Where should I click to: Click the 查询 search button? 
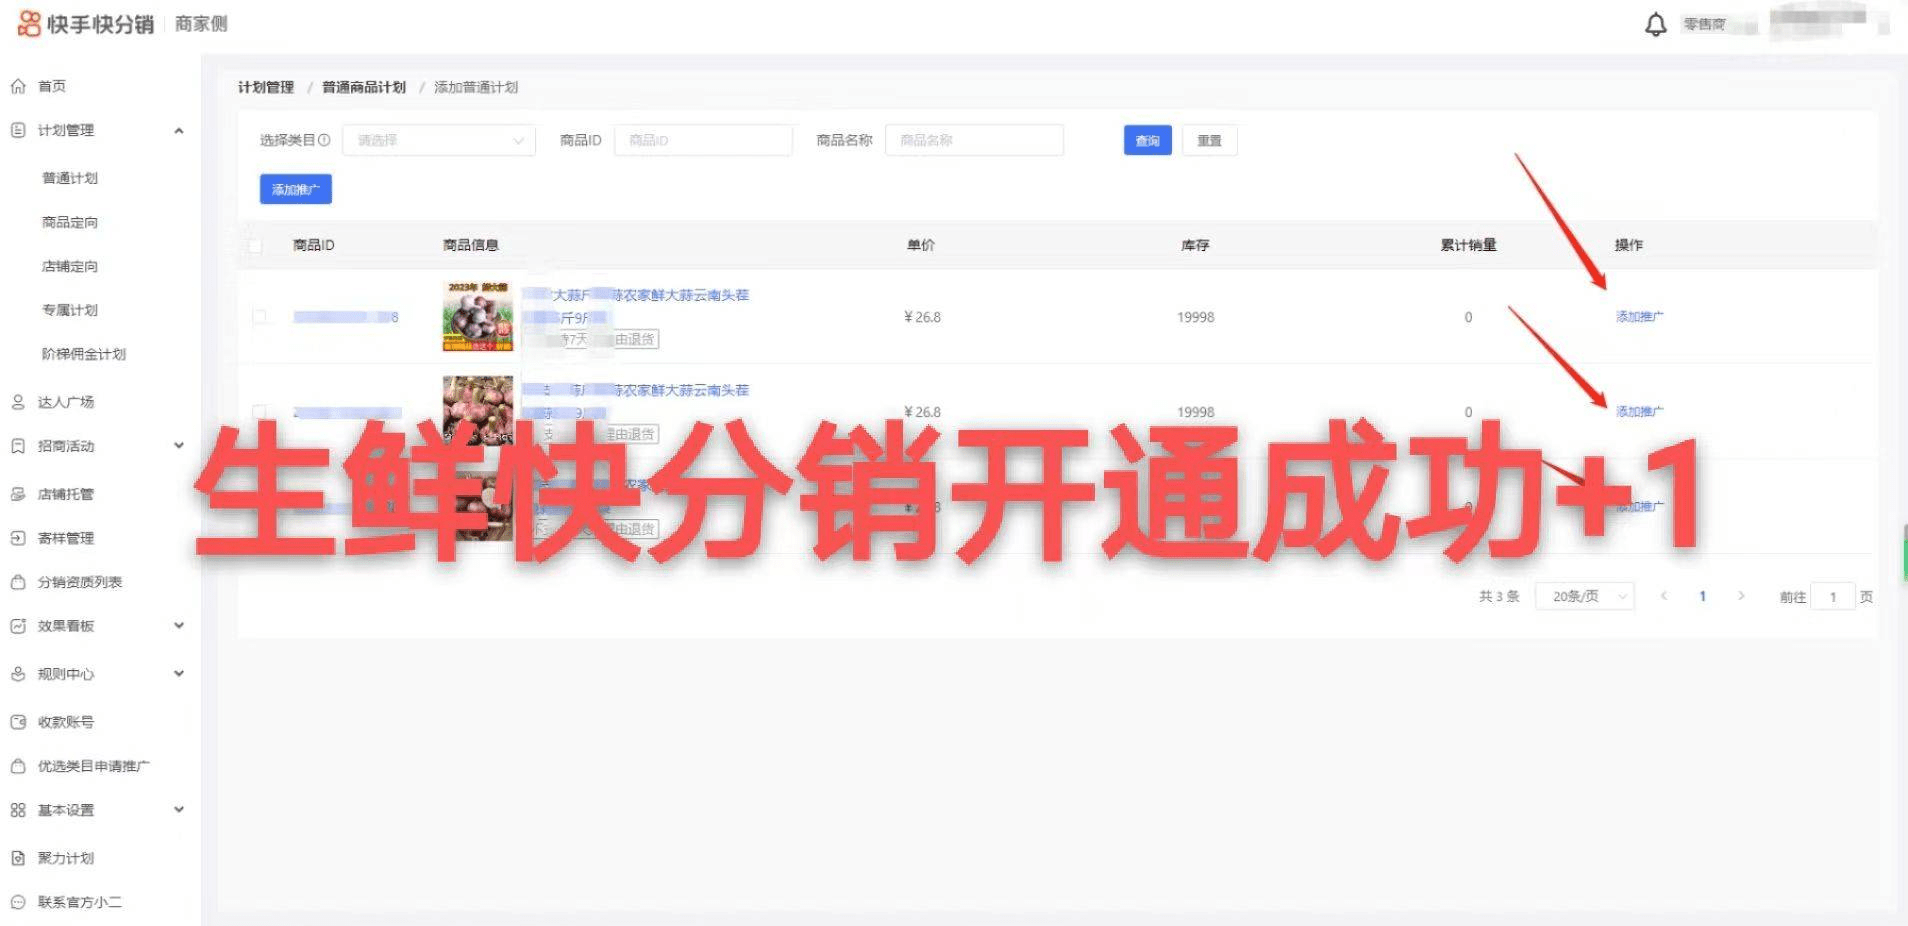coord(1148,141)
